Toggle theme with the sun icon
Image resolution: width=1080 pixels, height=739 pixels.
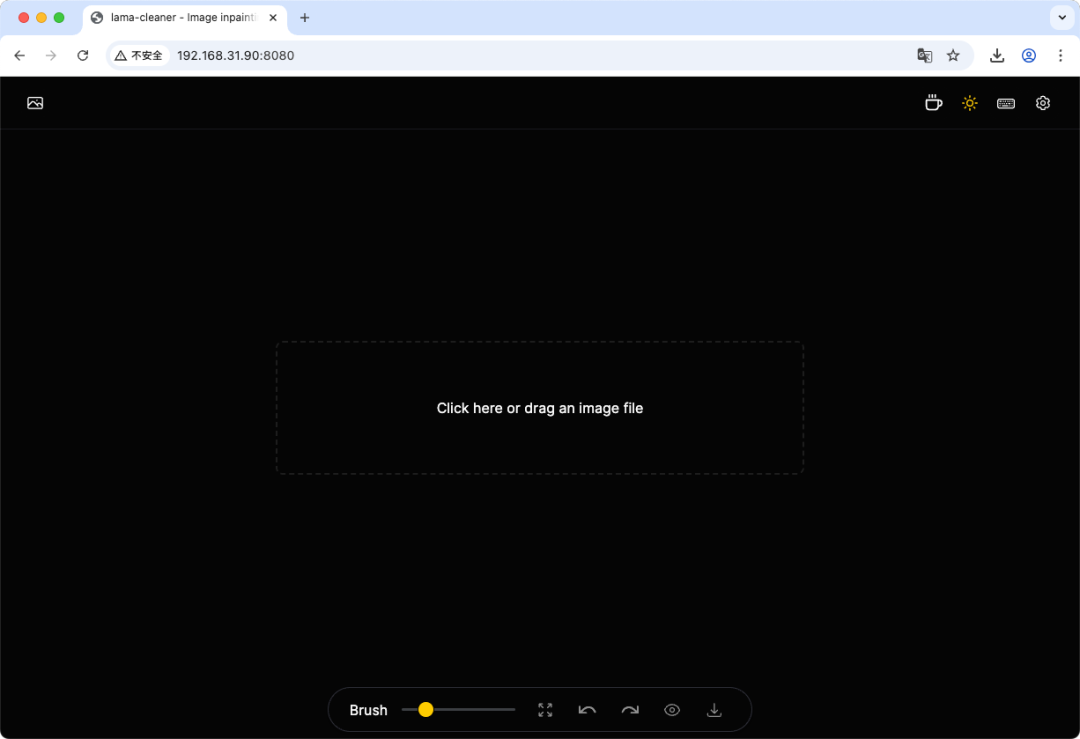[969, 102]
